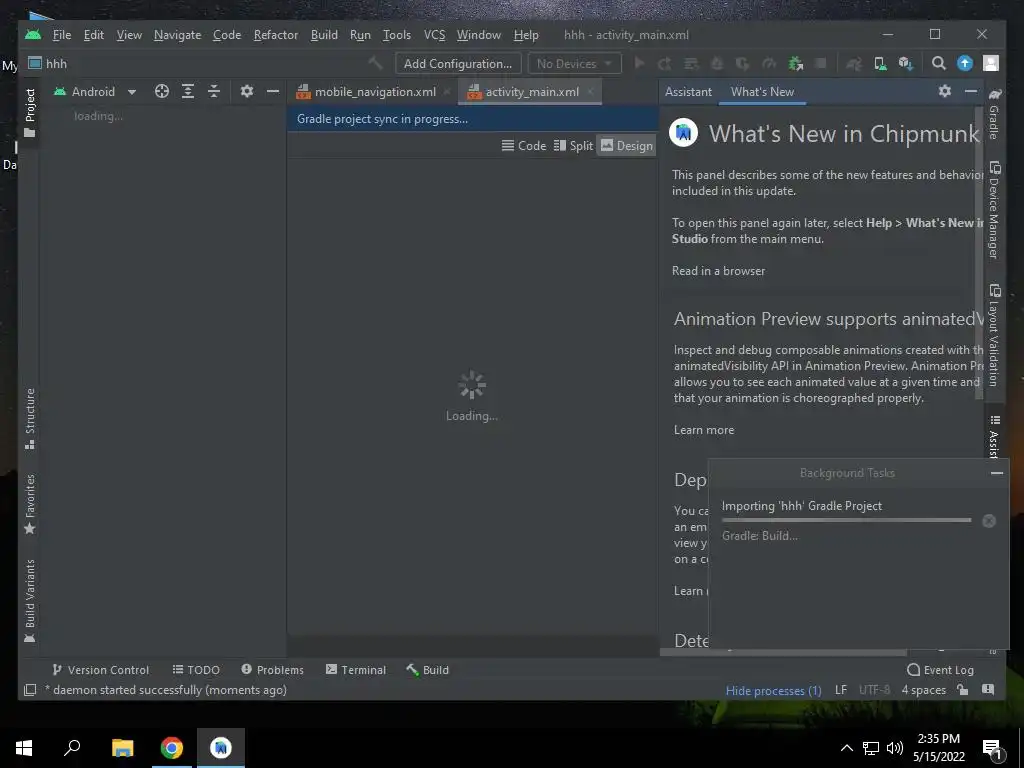Click the Expand All icon in Project panel
The height and width of the screenshot is (768, 1024).
pyautogui.click(x=188, y=91)
